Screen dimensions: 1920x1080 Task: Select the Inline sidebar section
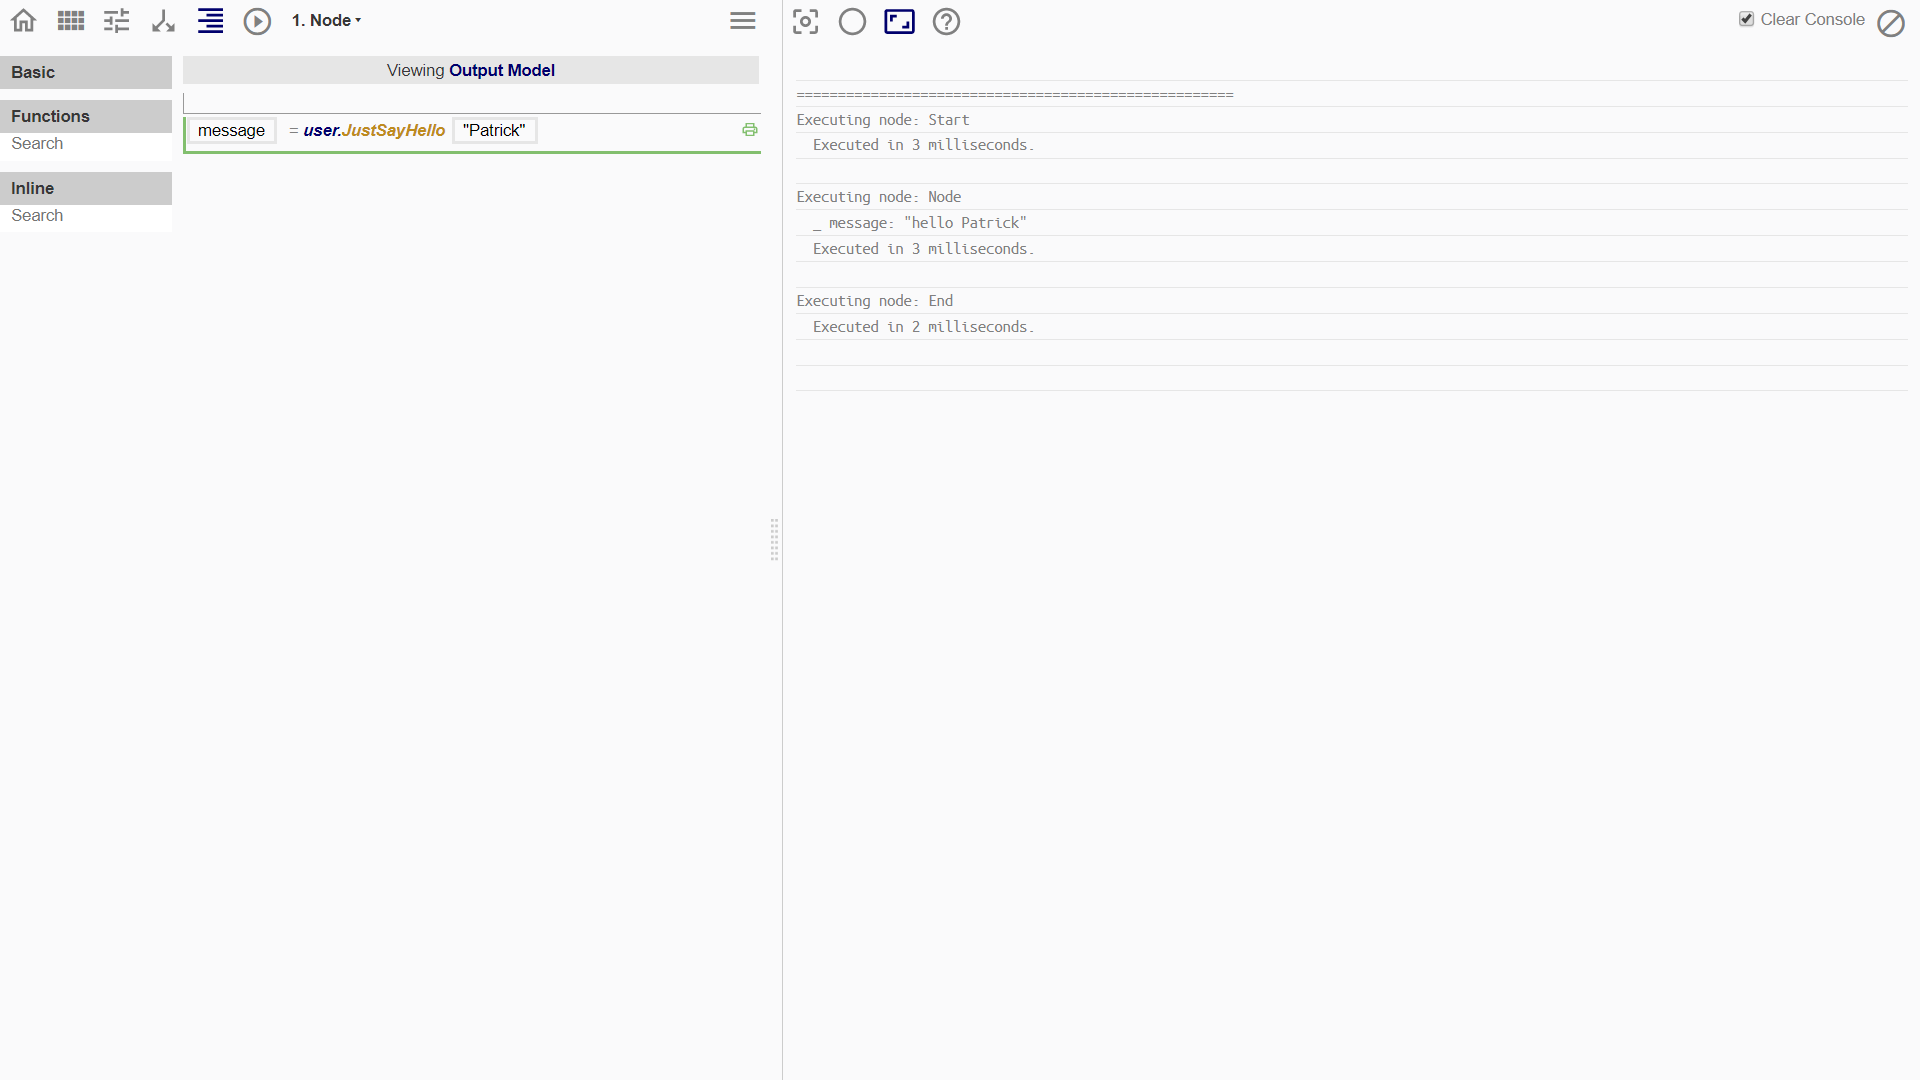click(x=86, y=187)
